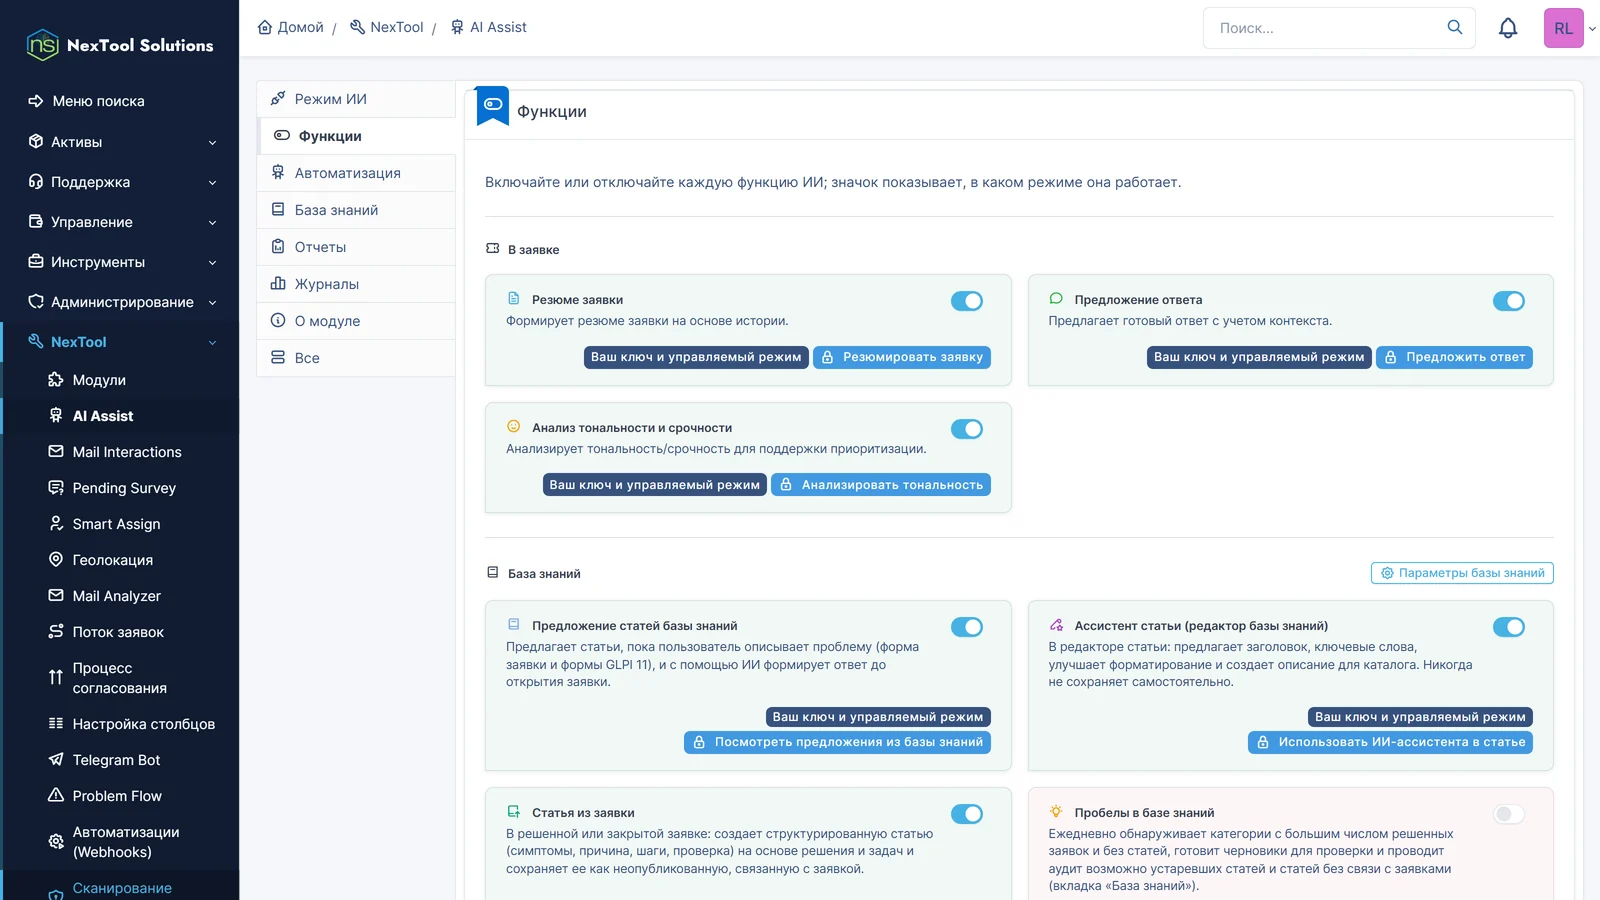Open Параметры базы знаний settings

(x=1462, y=573)
